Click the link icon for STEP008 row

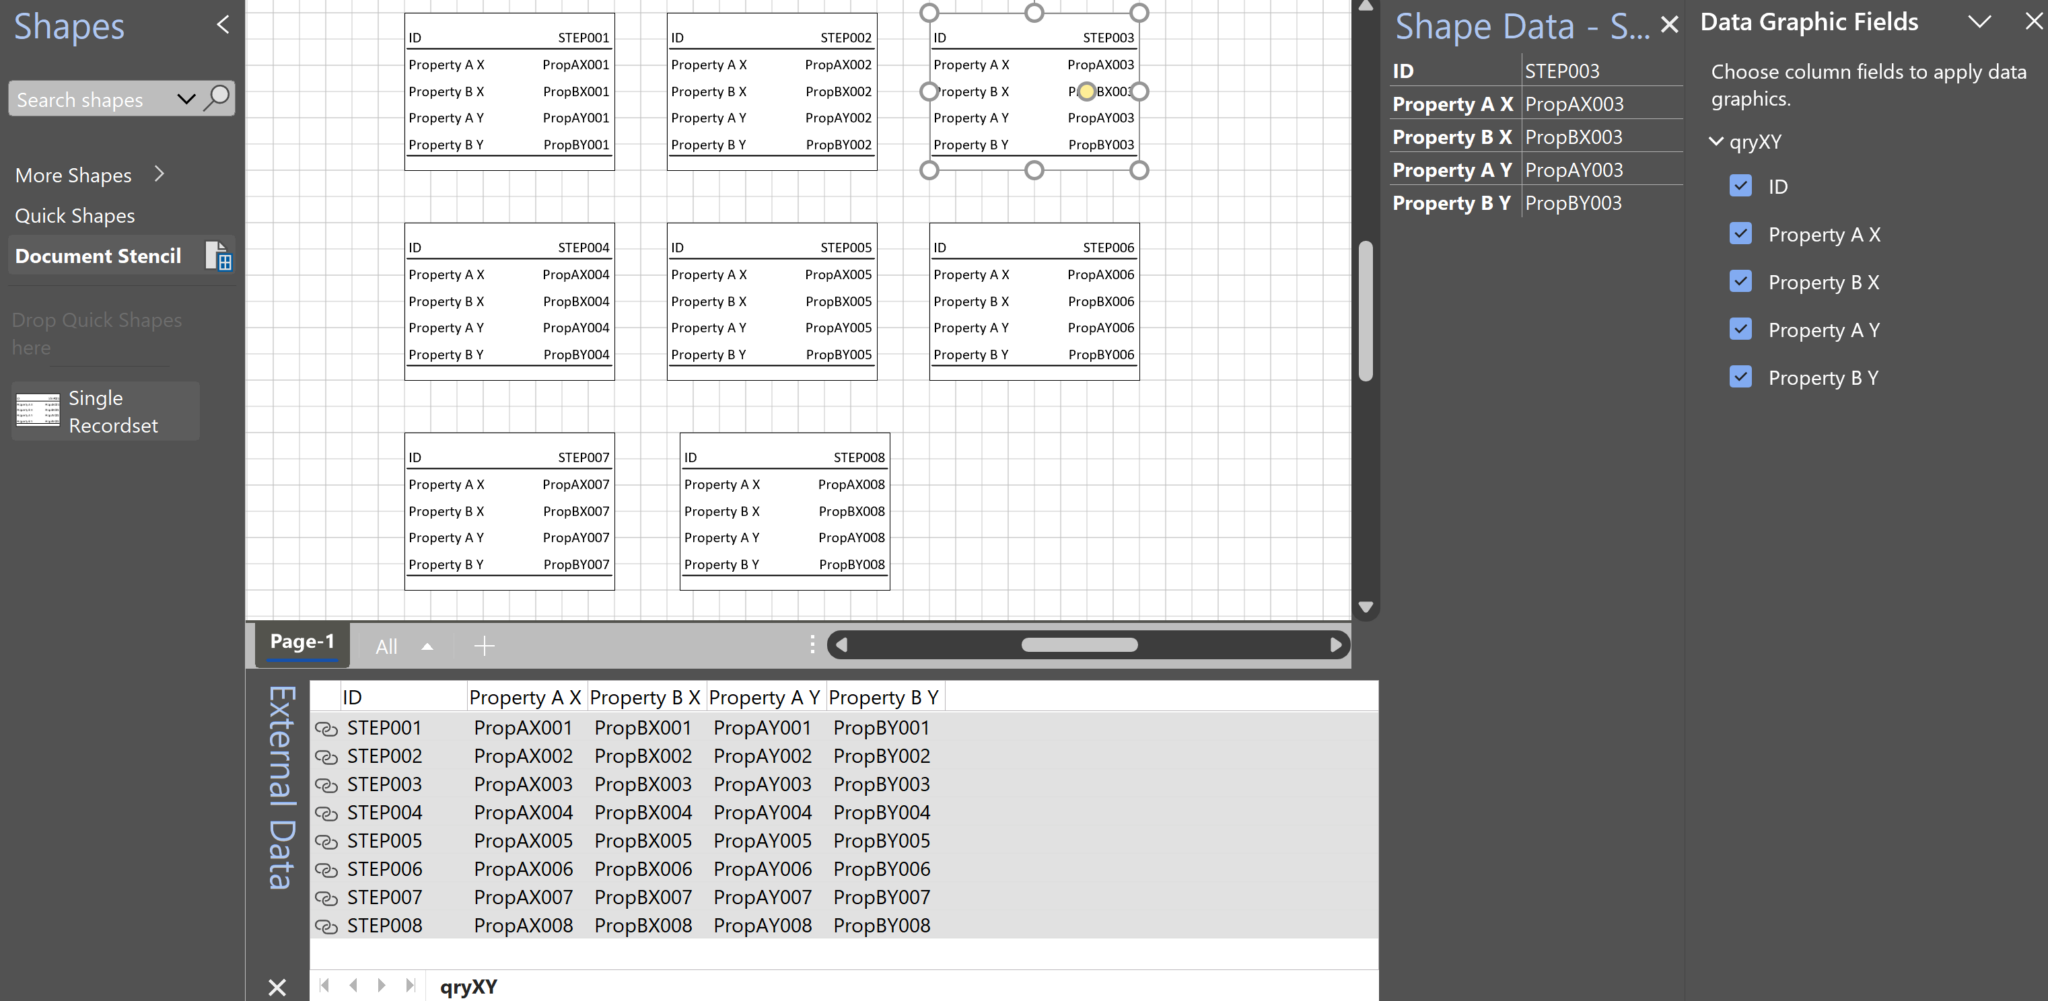(x=326, y=927)
